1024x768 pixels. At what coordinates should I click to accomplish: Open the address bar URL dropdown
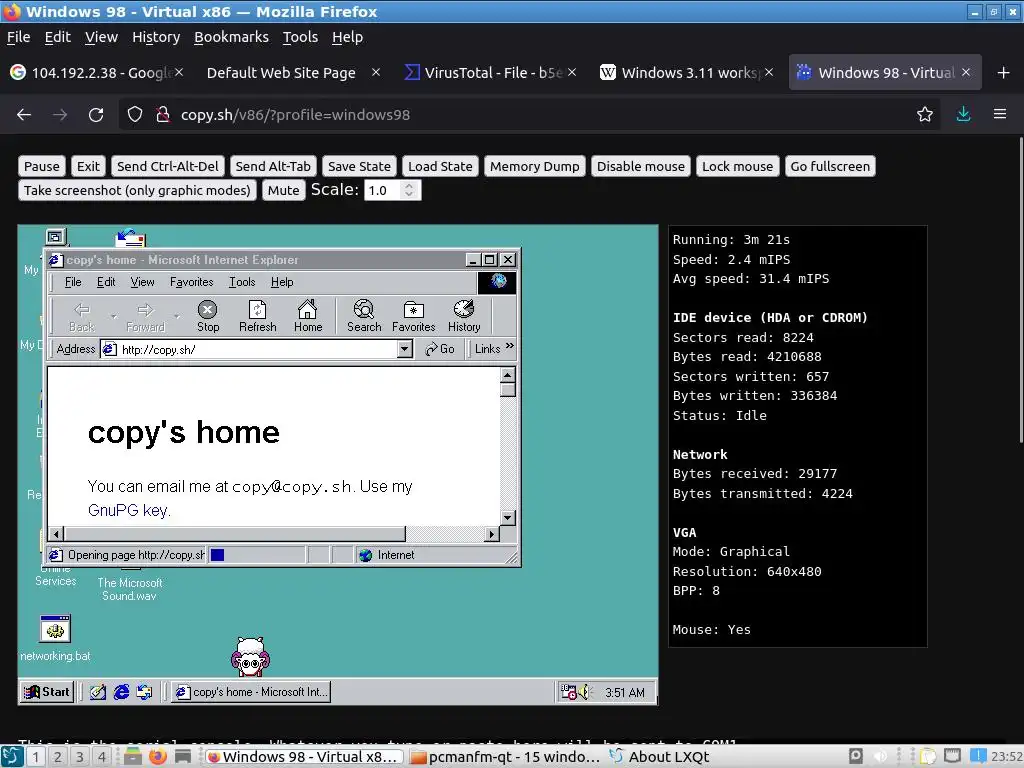(x=405, y=349)
